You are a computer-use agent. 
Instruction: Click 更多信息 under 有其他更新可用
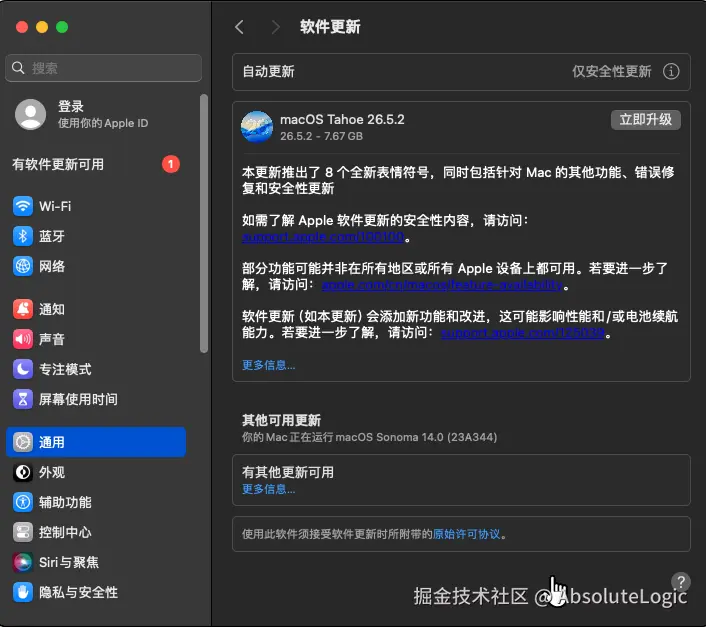point(269,489)
